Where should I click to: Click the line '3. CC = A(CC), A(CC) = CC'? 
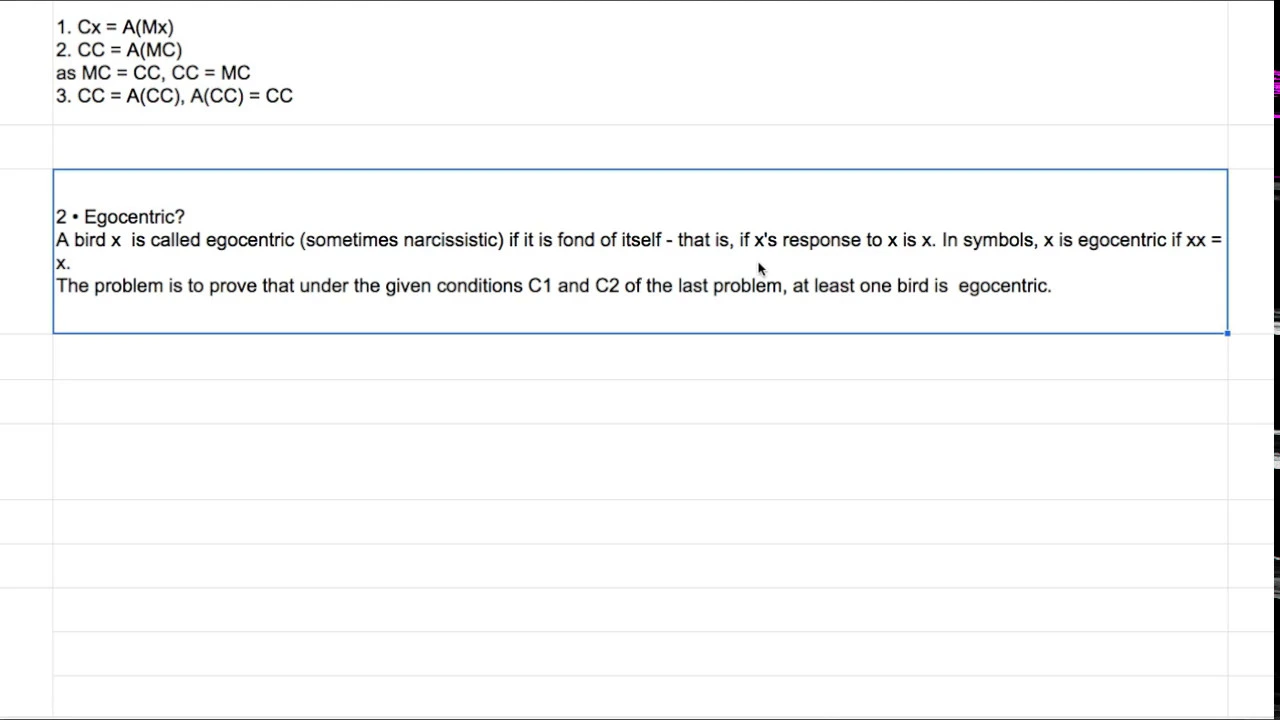174,96
